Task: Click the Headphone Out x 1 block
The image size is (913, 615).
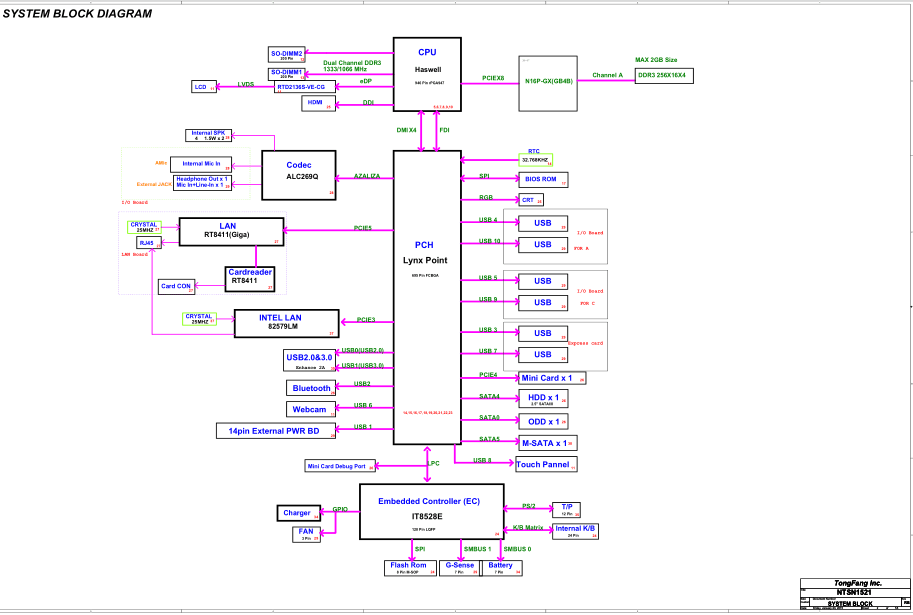Action: click(203, 182)
